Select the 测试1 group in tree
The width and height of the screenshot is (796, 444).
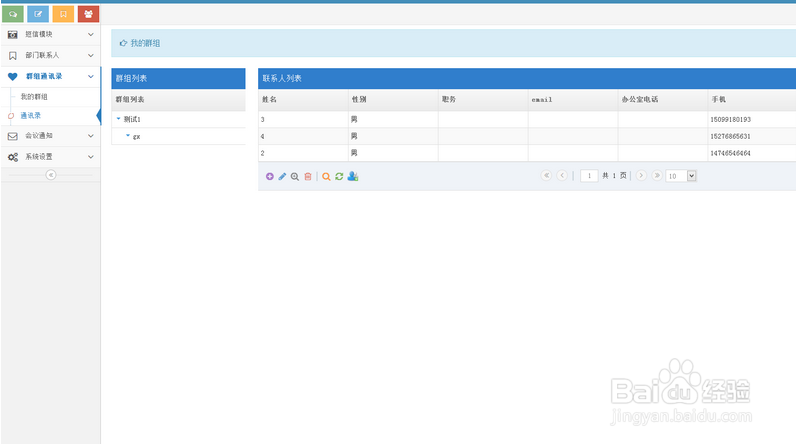coord(132,119)
